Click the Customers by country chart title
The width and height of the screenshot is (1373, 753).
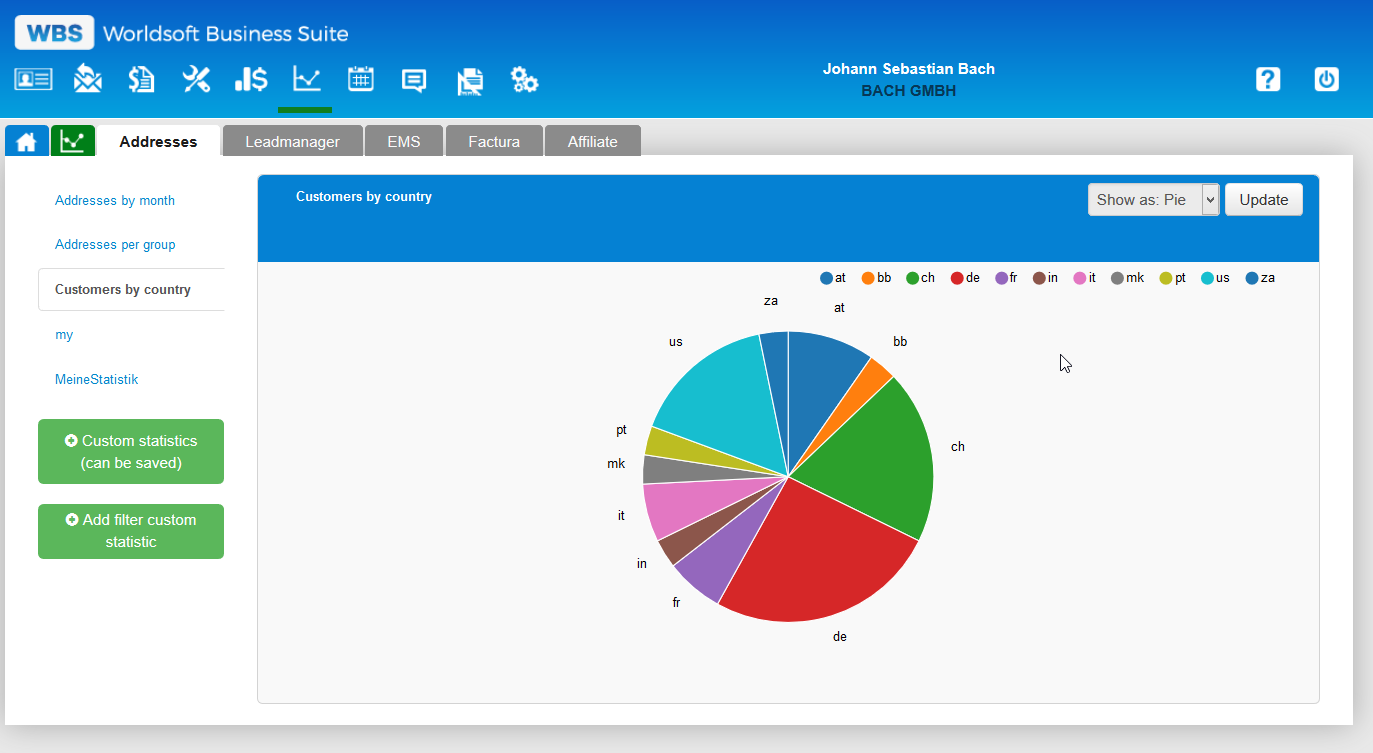pos(364,197)
